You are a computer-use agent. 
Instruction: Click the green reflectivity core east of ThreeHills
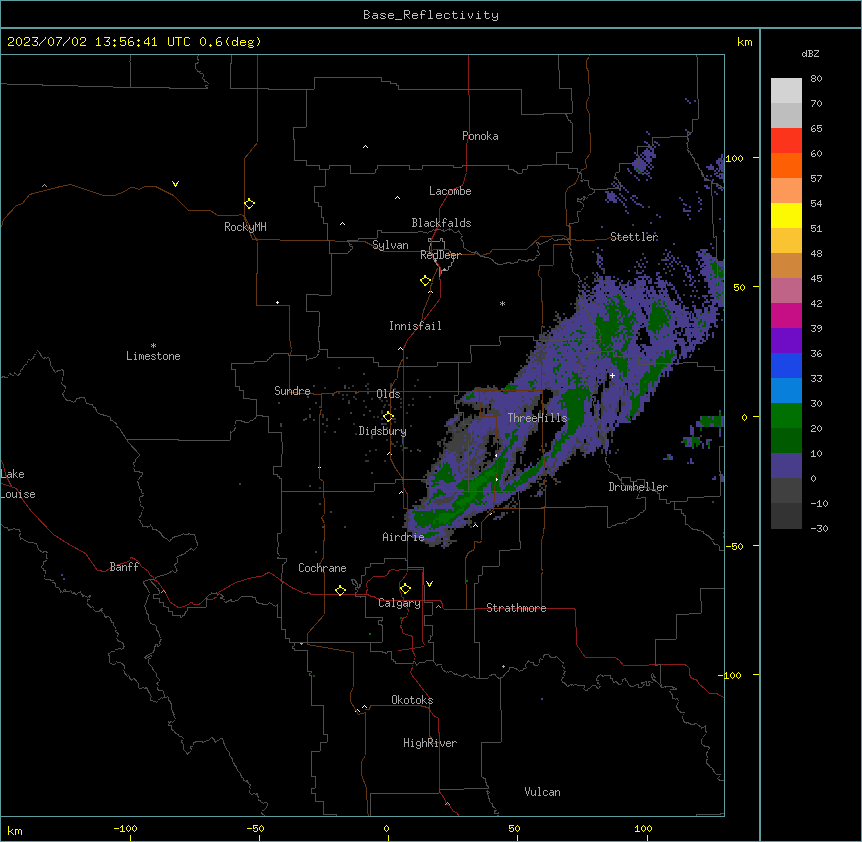tap(576, 409)
